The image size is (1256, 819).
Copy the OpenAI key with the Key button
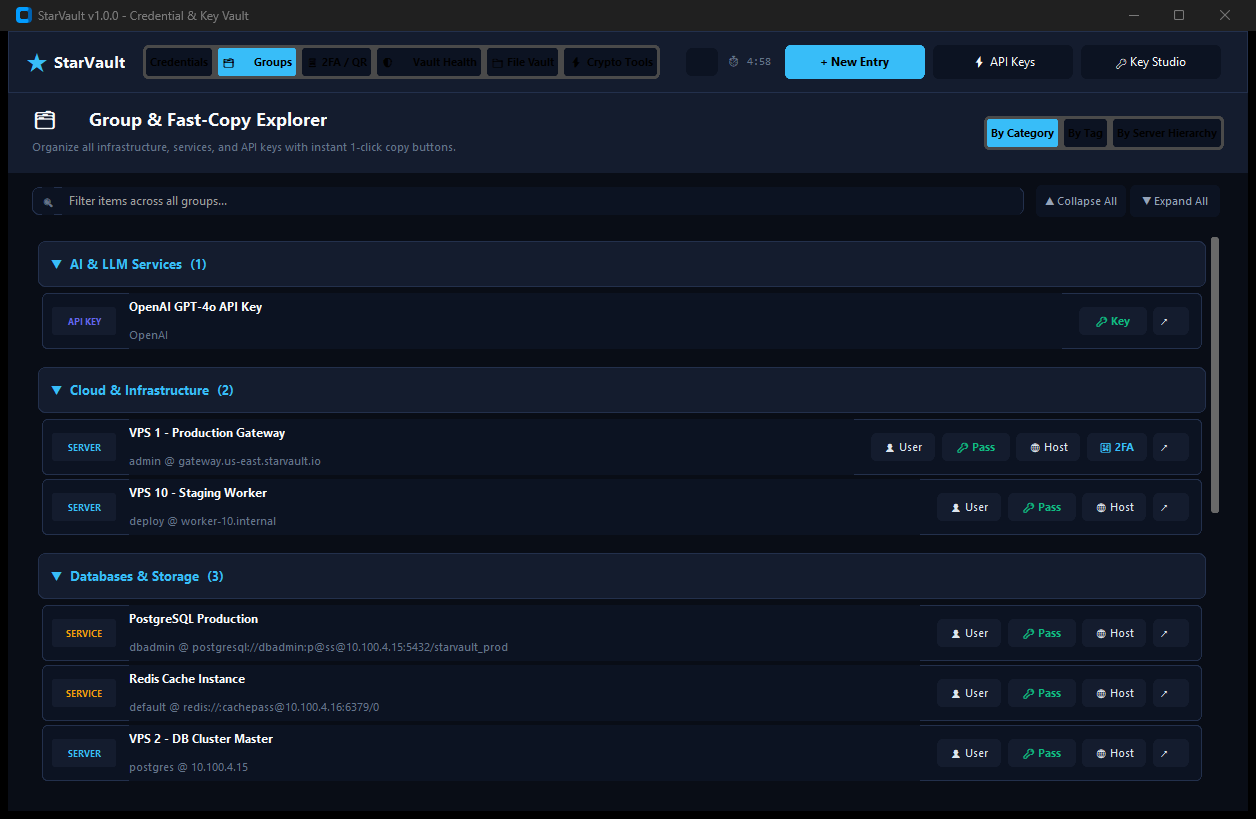(x=1112, y=321)
